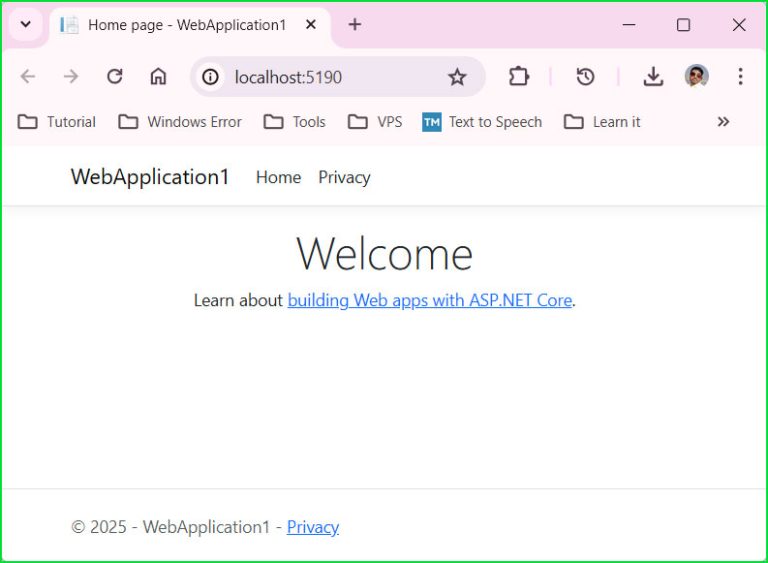Viewport: 768px width, 563px height.
Task: Maximize the browser window
Action: click(683, 24)
